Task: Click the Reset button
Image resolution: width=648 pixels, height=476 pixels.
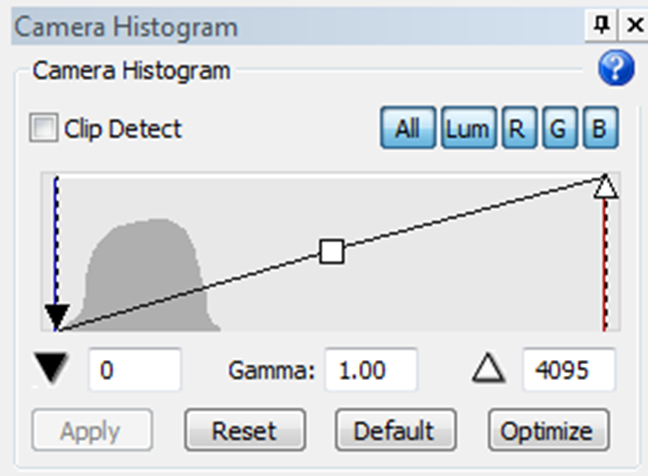Action: 244,431
